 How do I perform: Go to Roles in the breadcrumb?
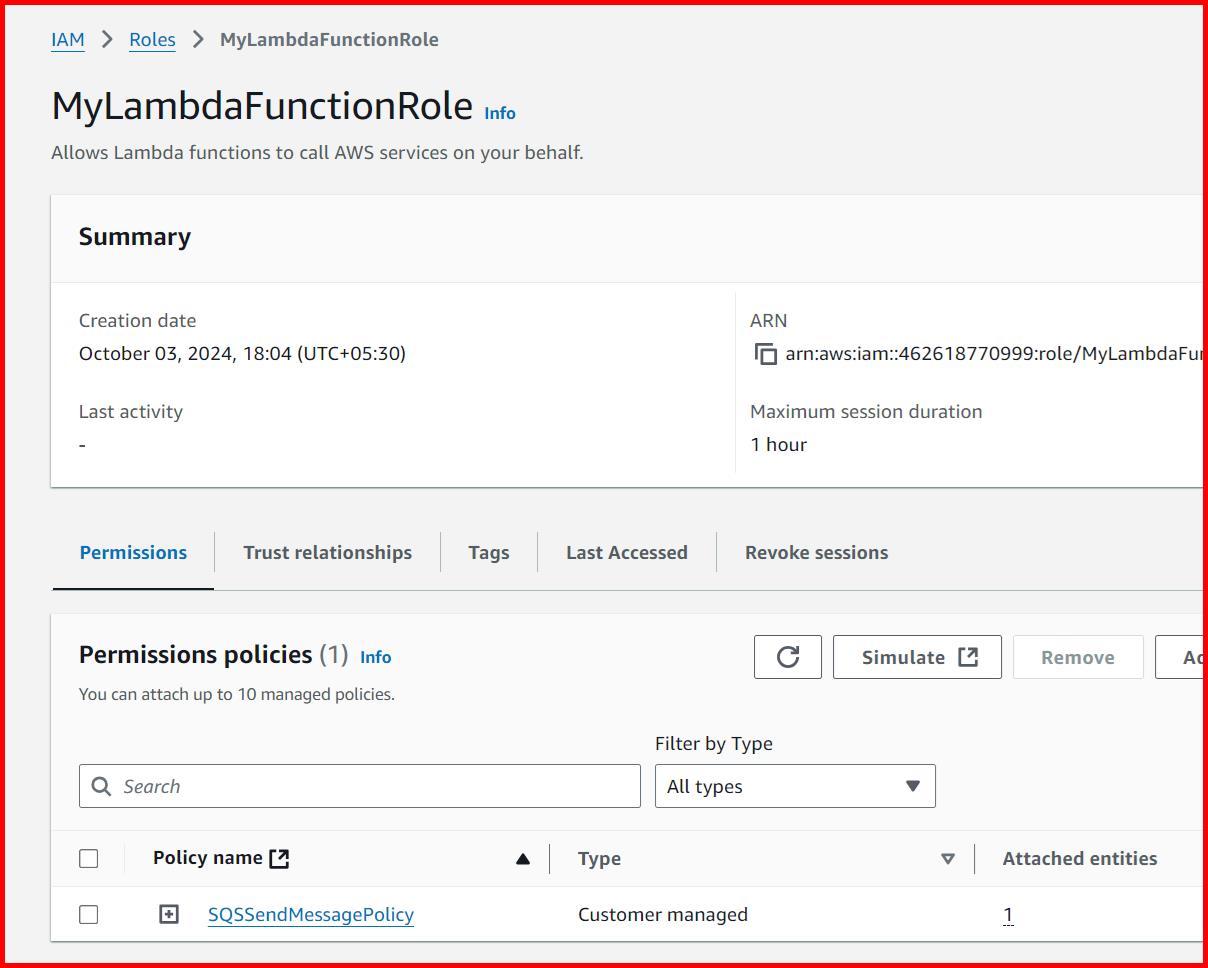[x=152, y=40]
